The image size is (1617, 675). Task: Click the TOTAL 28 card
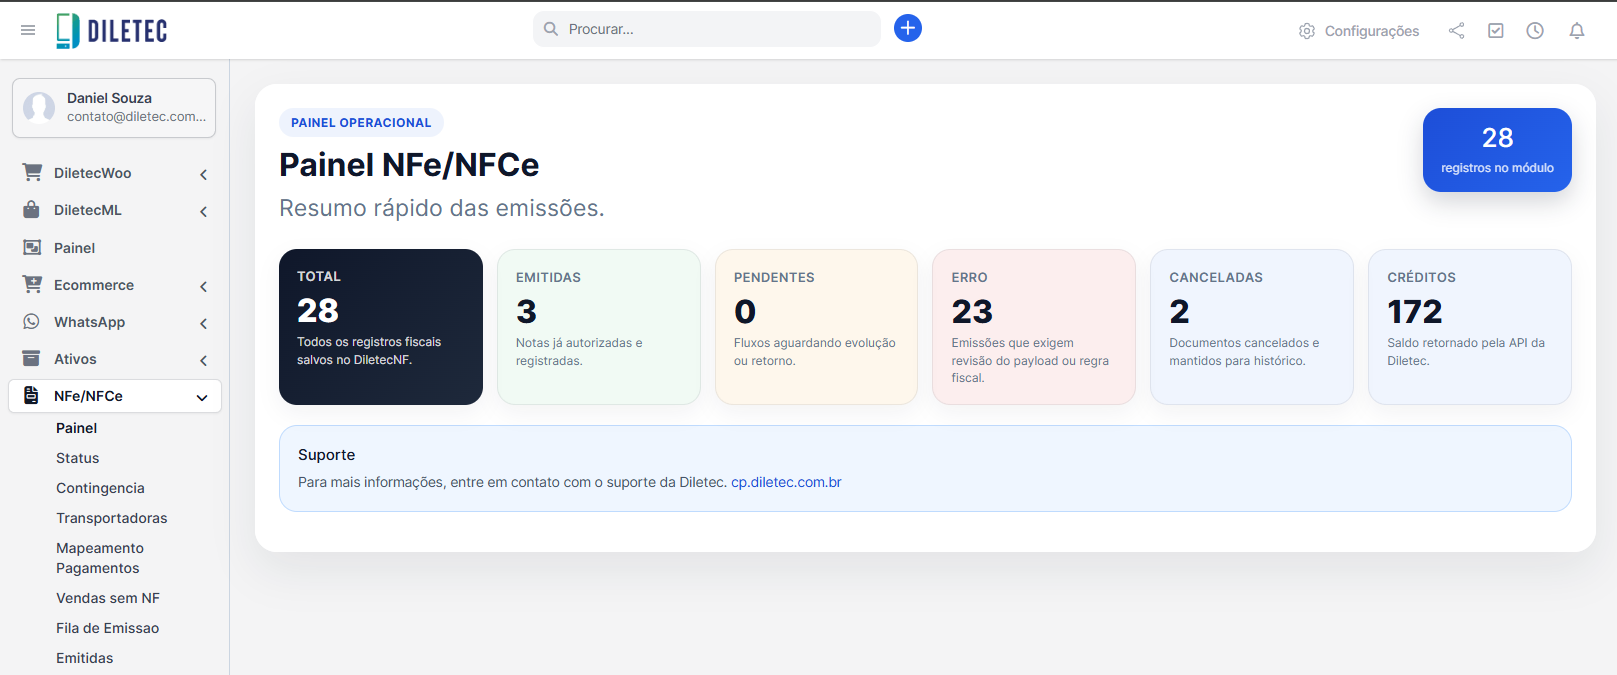[381, 327]
